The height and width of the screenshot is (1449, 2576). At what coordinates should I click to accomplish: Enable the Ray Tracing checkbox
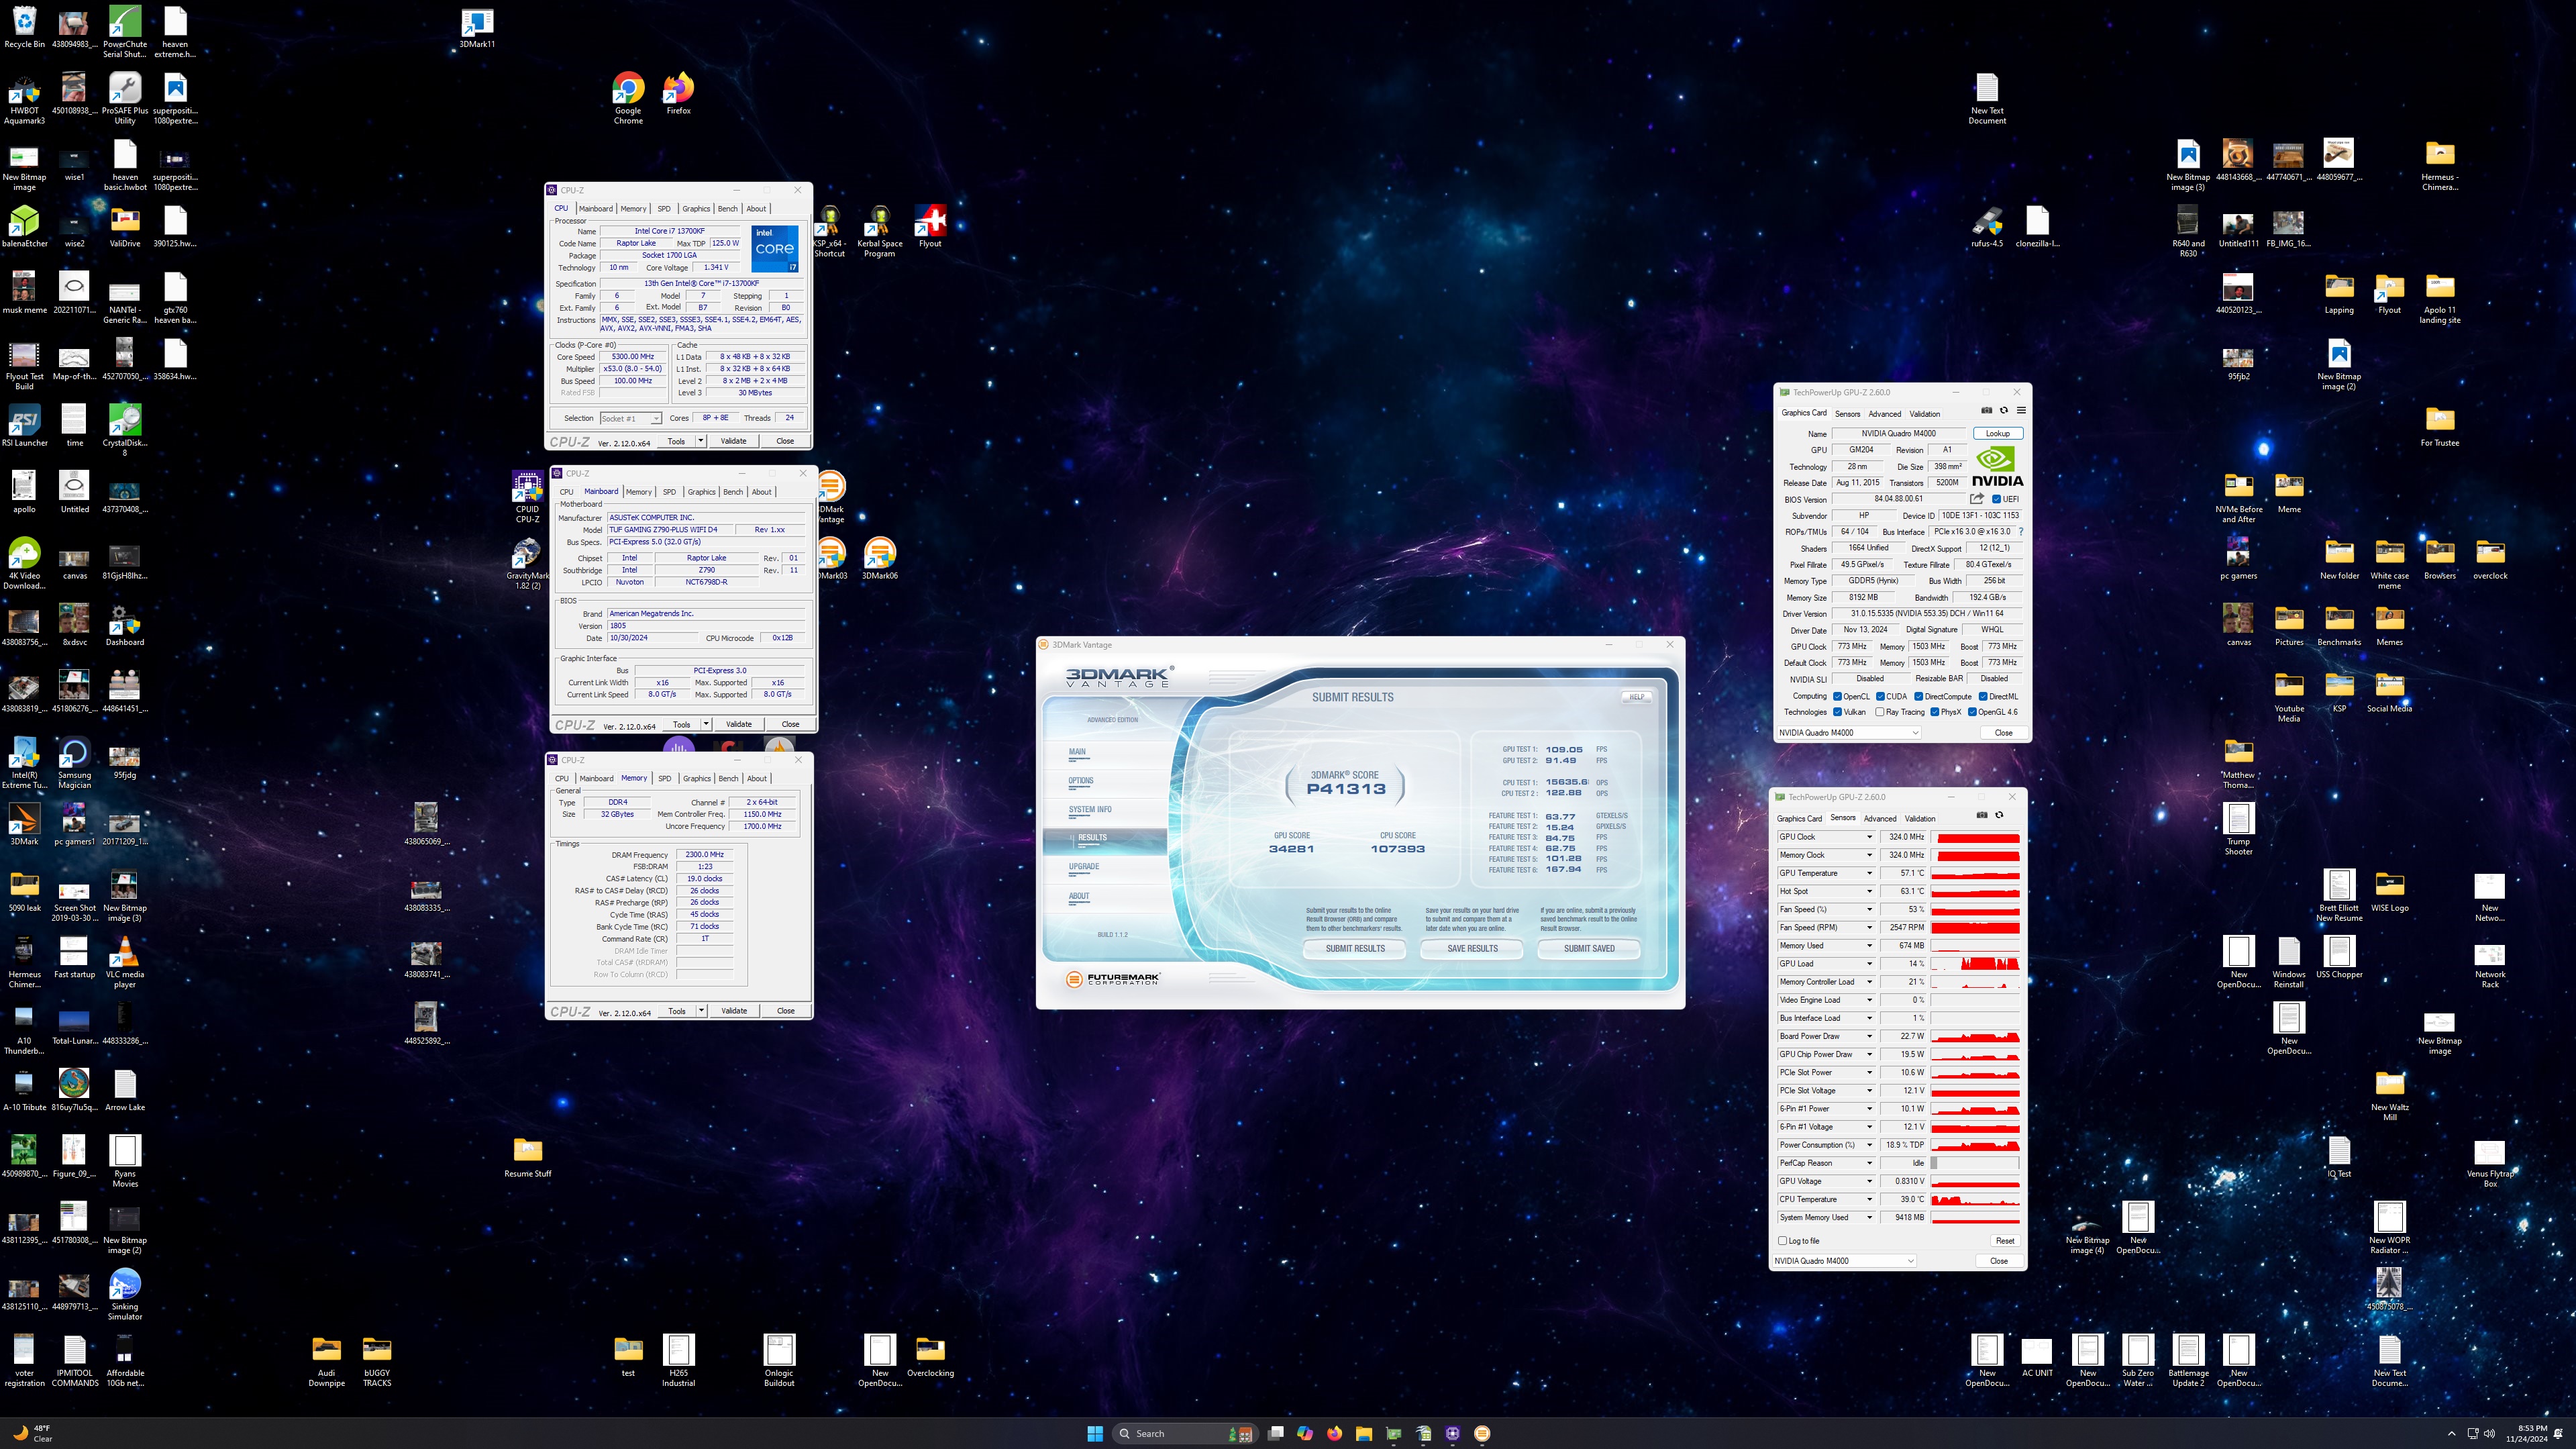1880,712
